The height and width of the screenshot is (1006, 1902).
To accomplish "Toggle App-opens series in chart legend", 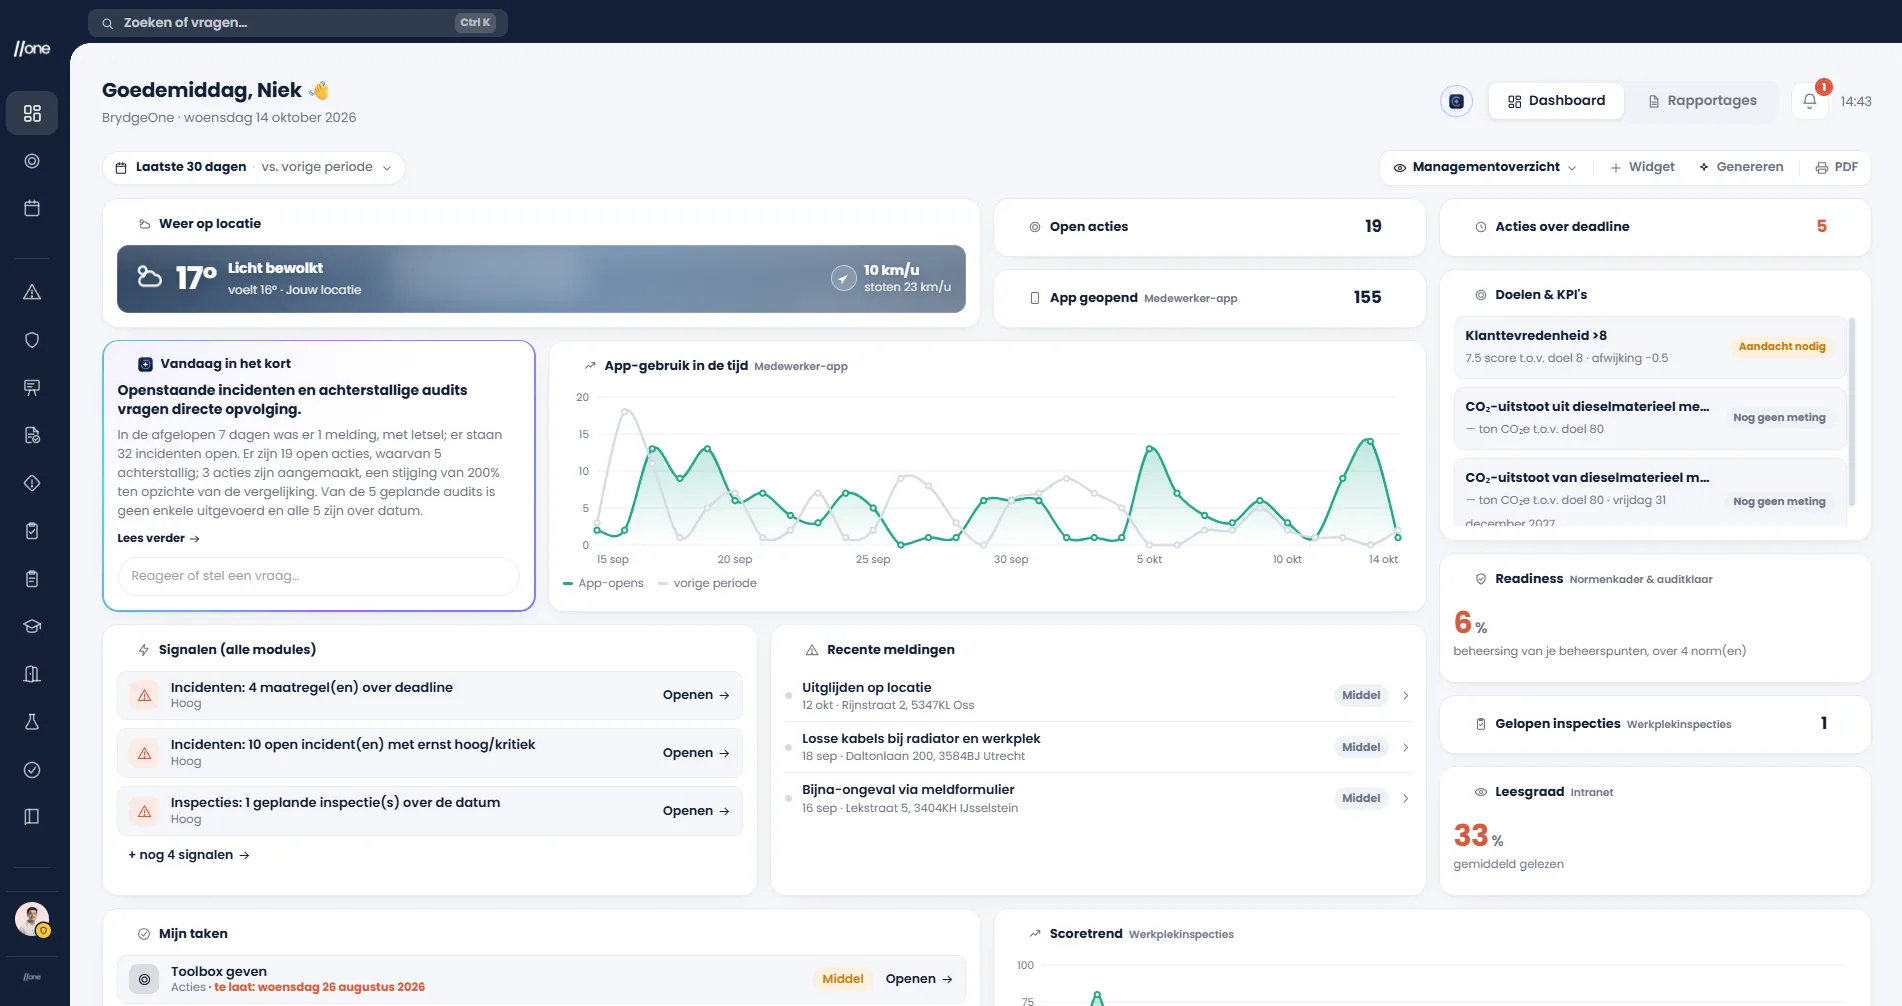I will [604, 583].
